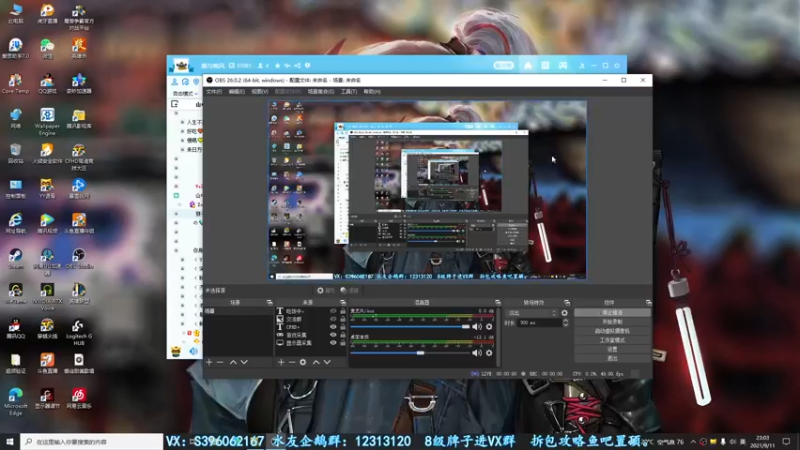The height and width of the screenshot is (450, 800).
Task: Open the 文件(F) menu in OBS
Action: tap(214, 92)
